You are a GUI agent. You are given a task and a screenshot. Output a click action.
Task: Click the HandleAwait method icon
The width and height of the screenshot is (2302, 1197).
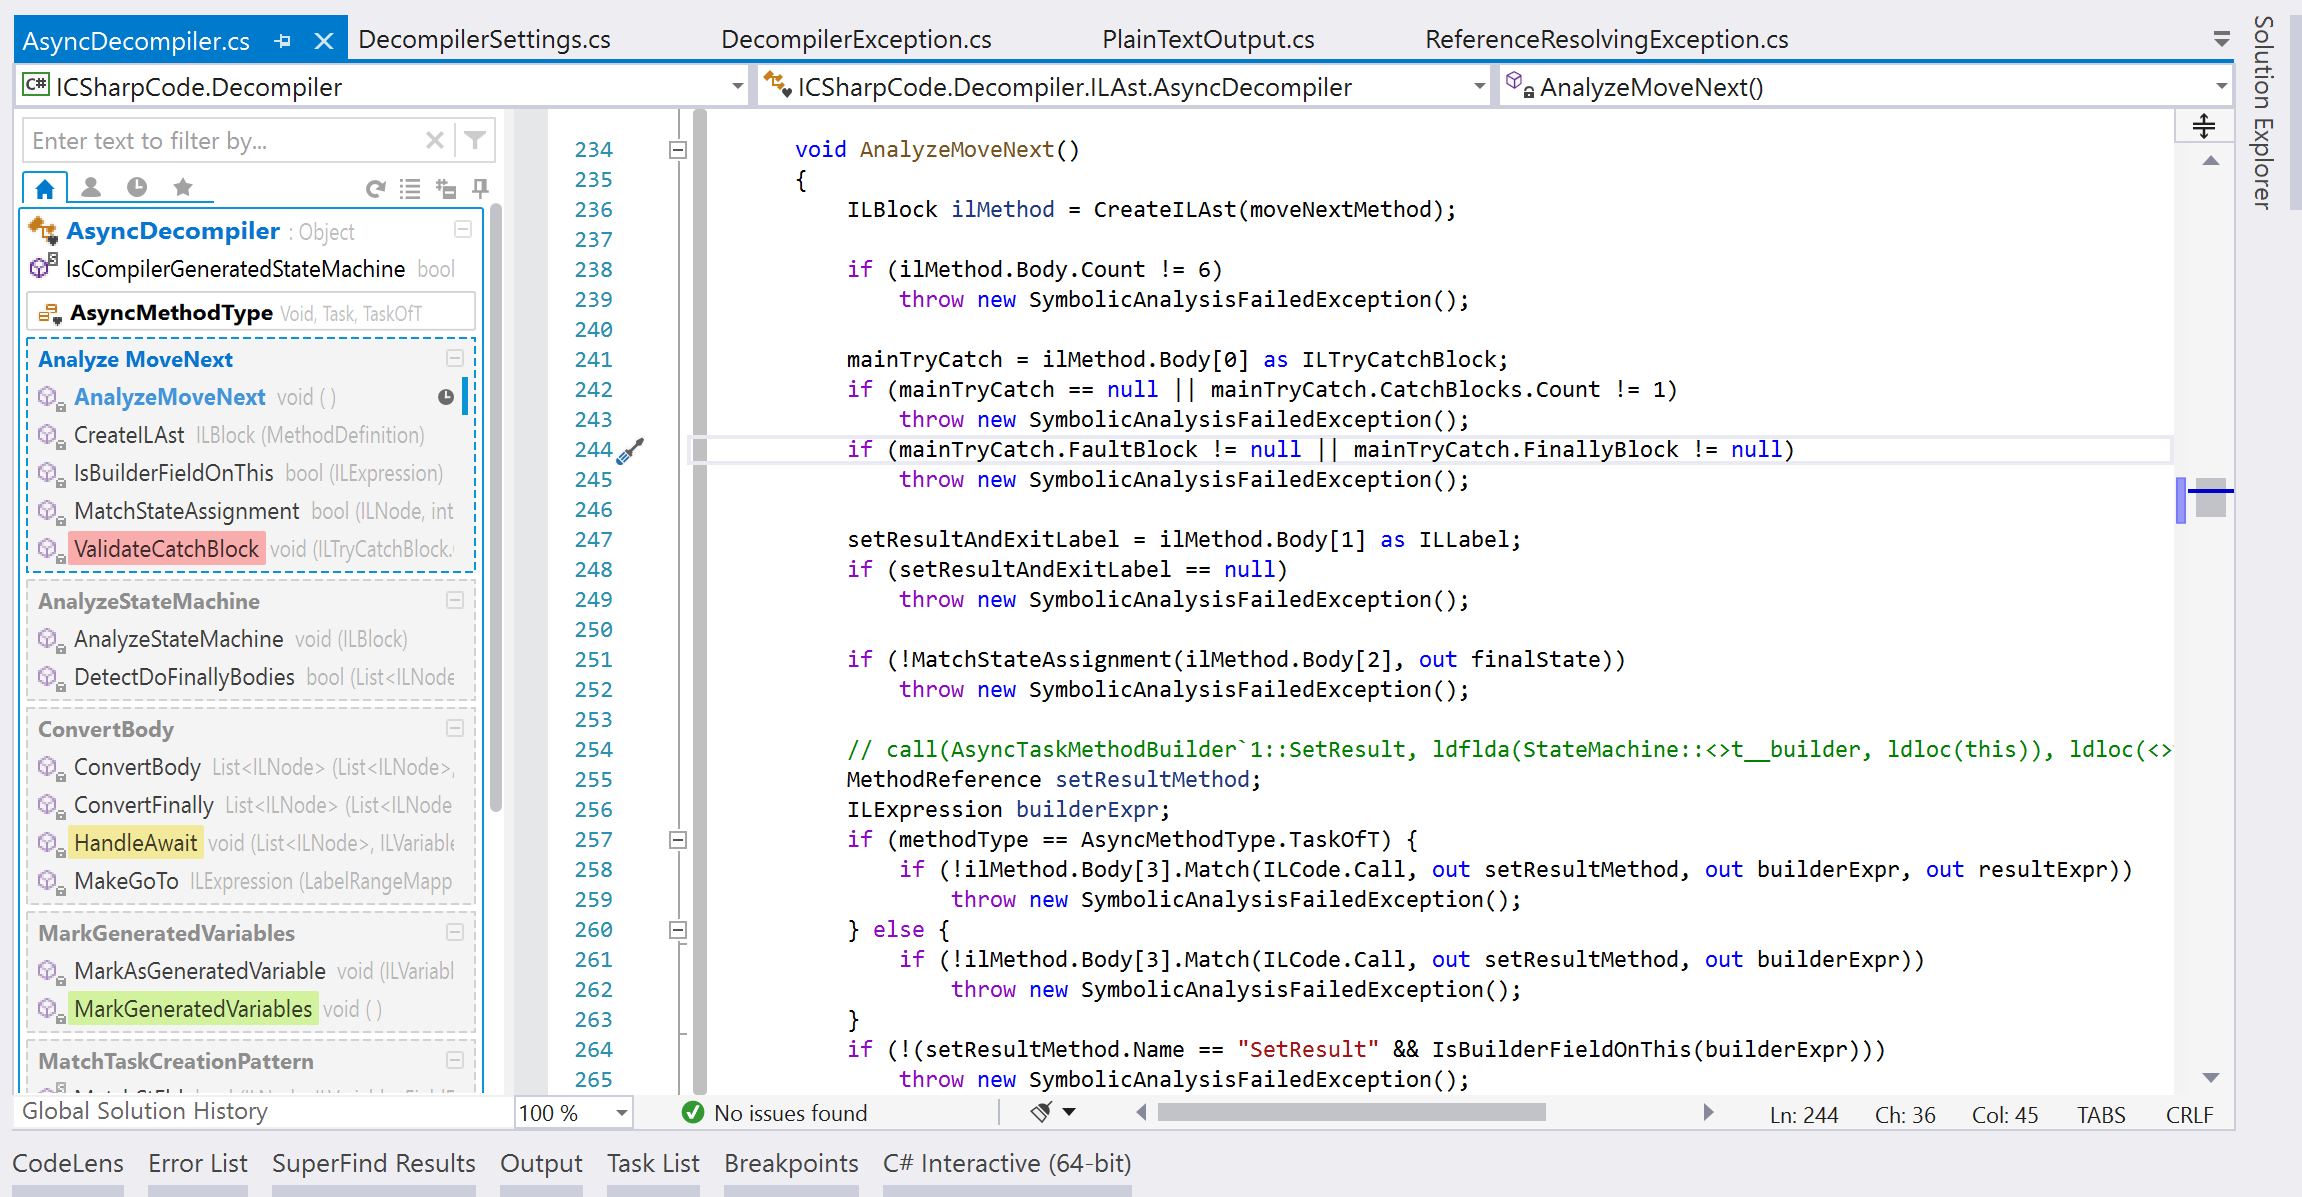[51, 844]
